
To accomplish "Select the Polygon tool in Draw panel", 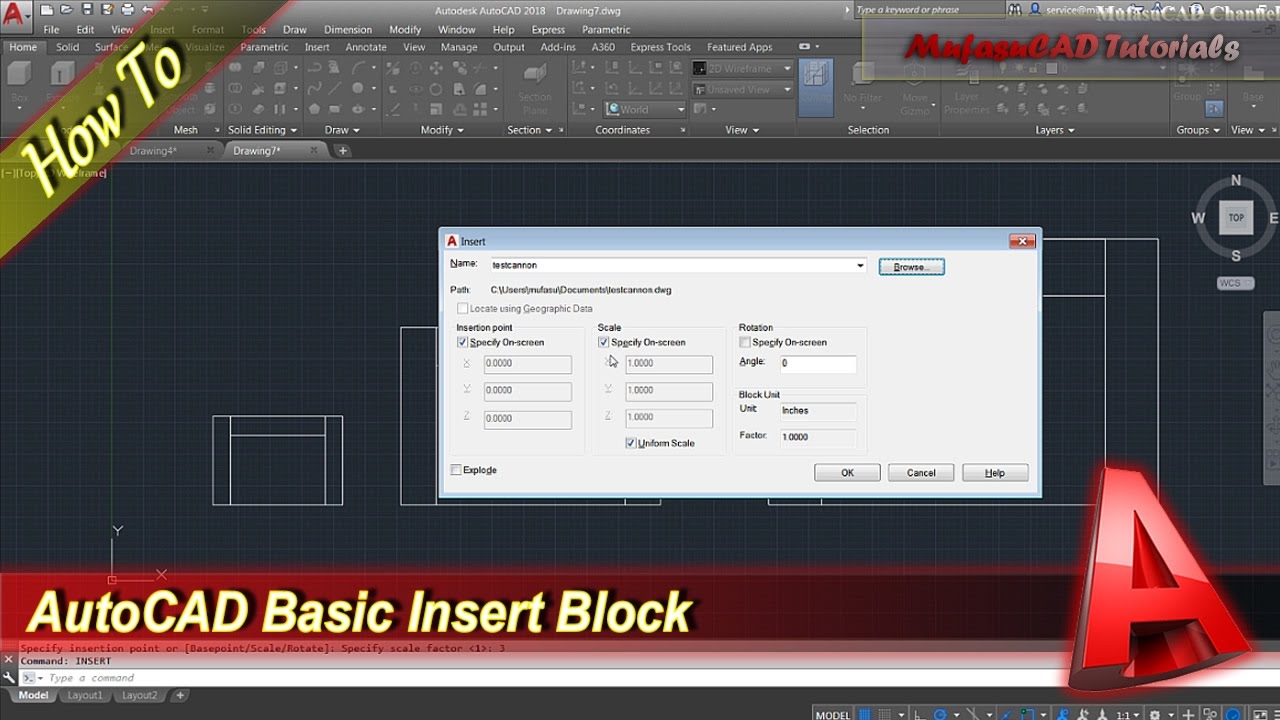I will 315,109.
